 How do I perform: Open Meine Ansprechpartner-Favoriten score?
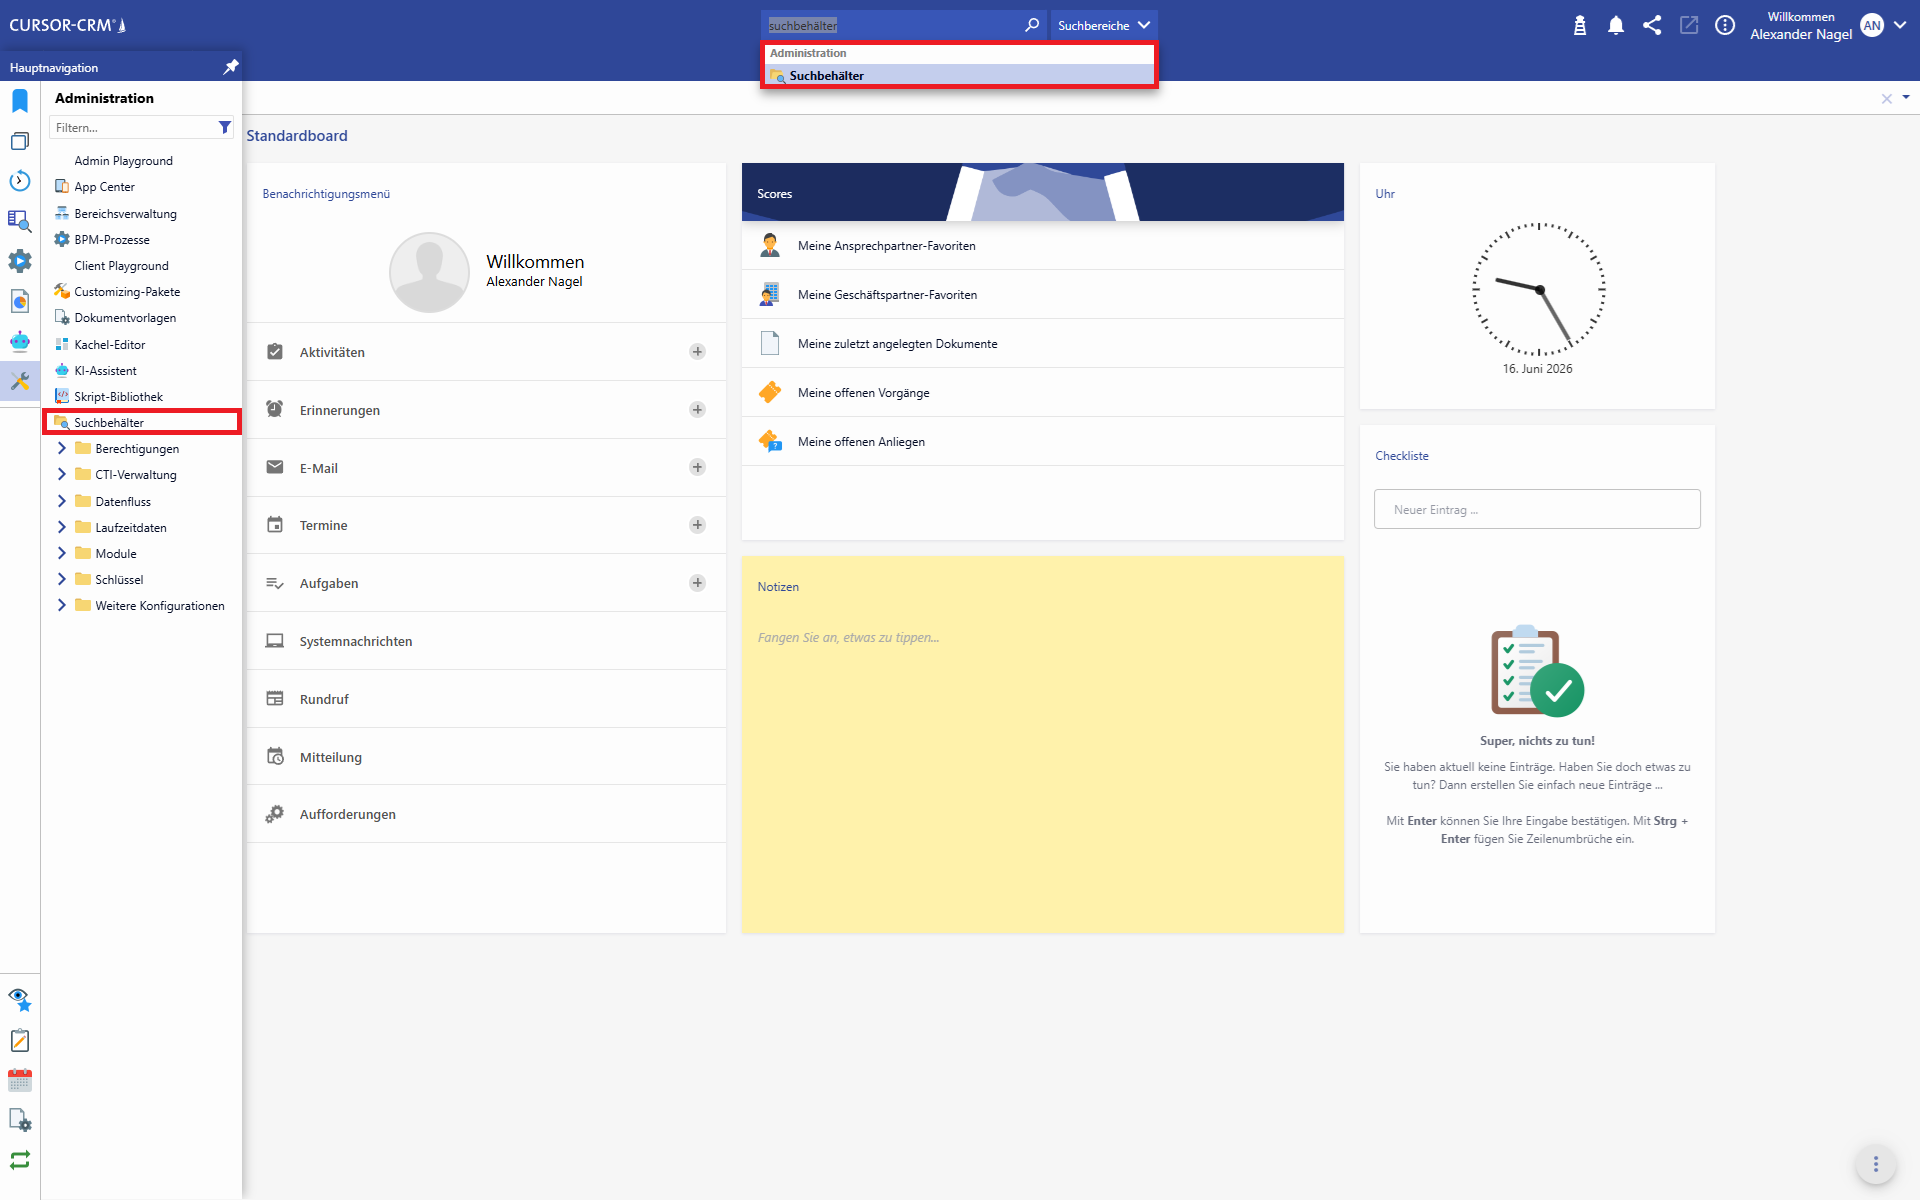click(x=1043, y=245)
